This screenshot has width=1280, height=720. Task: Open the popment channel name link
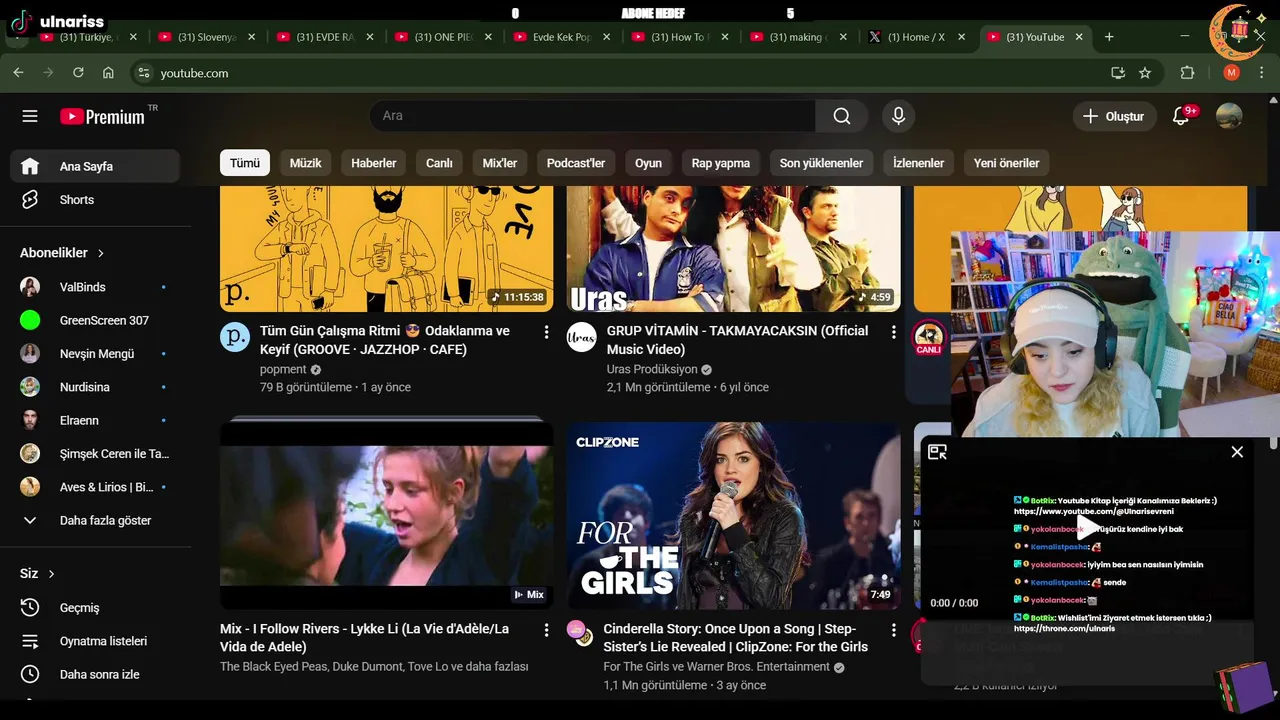coord(283,369)
